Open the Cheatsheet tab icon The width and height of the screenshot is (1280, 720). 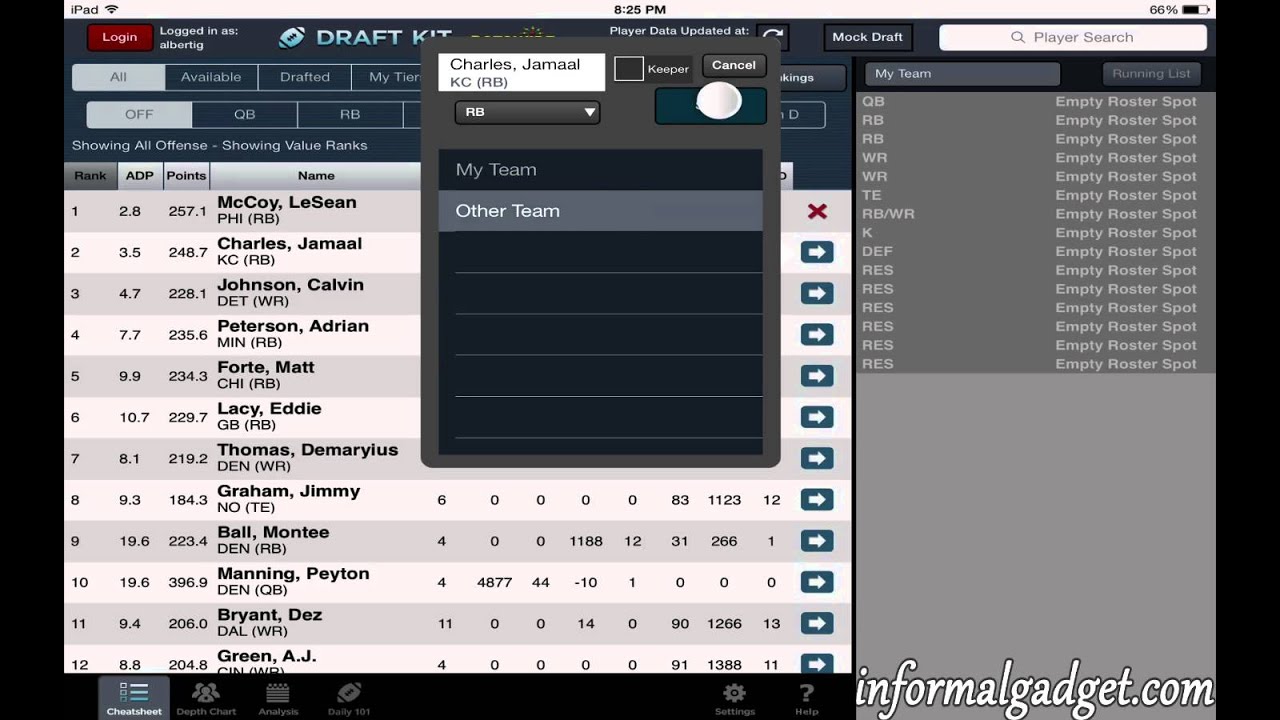click(134, 698)
